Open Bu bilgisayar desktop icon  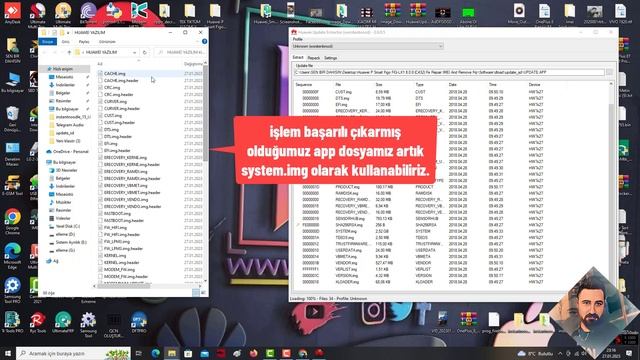pyautogui.click(x=12, y=83)
